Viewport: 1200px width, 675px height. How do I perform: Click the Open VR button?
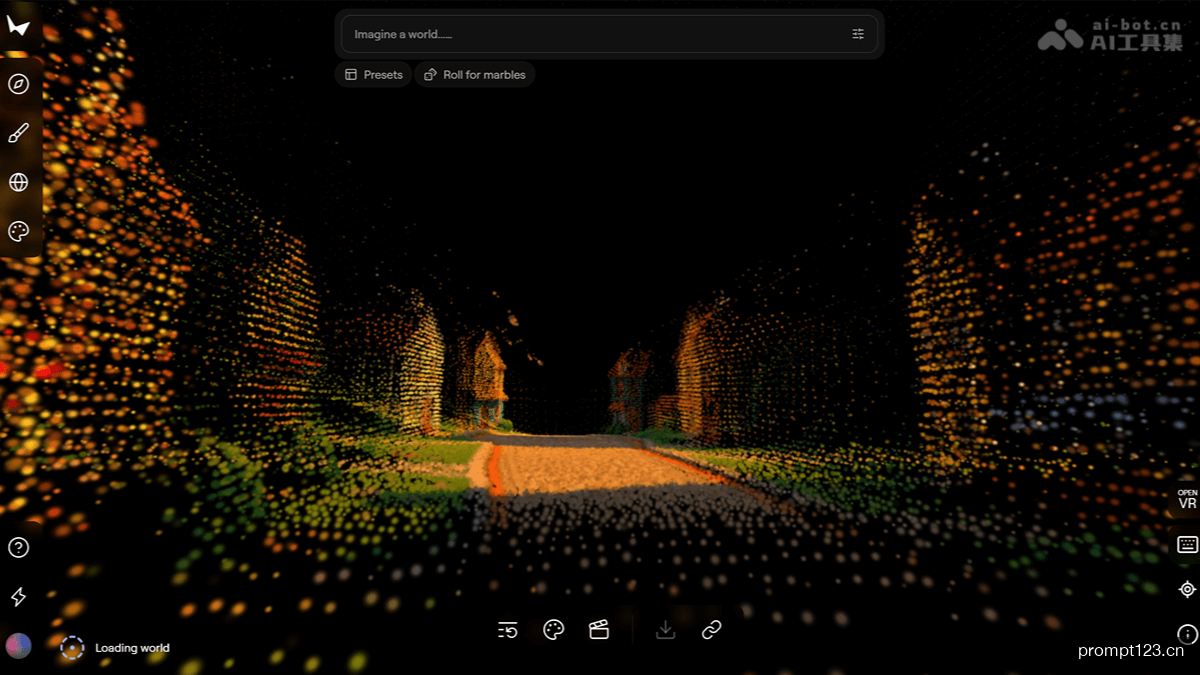1187,500
